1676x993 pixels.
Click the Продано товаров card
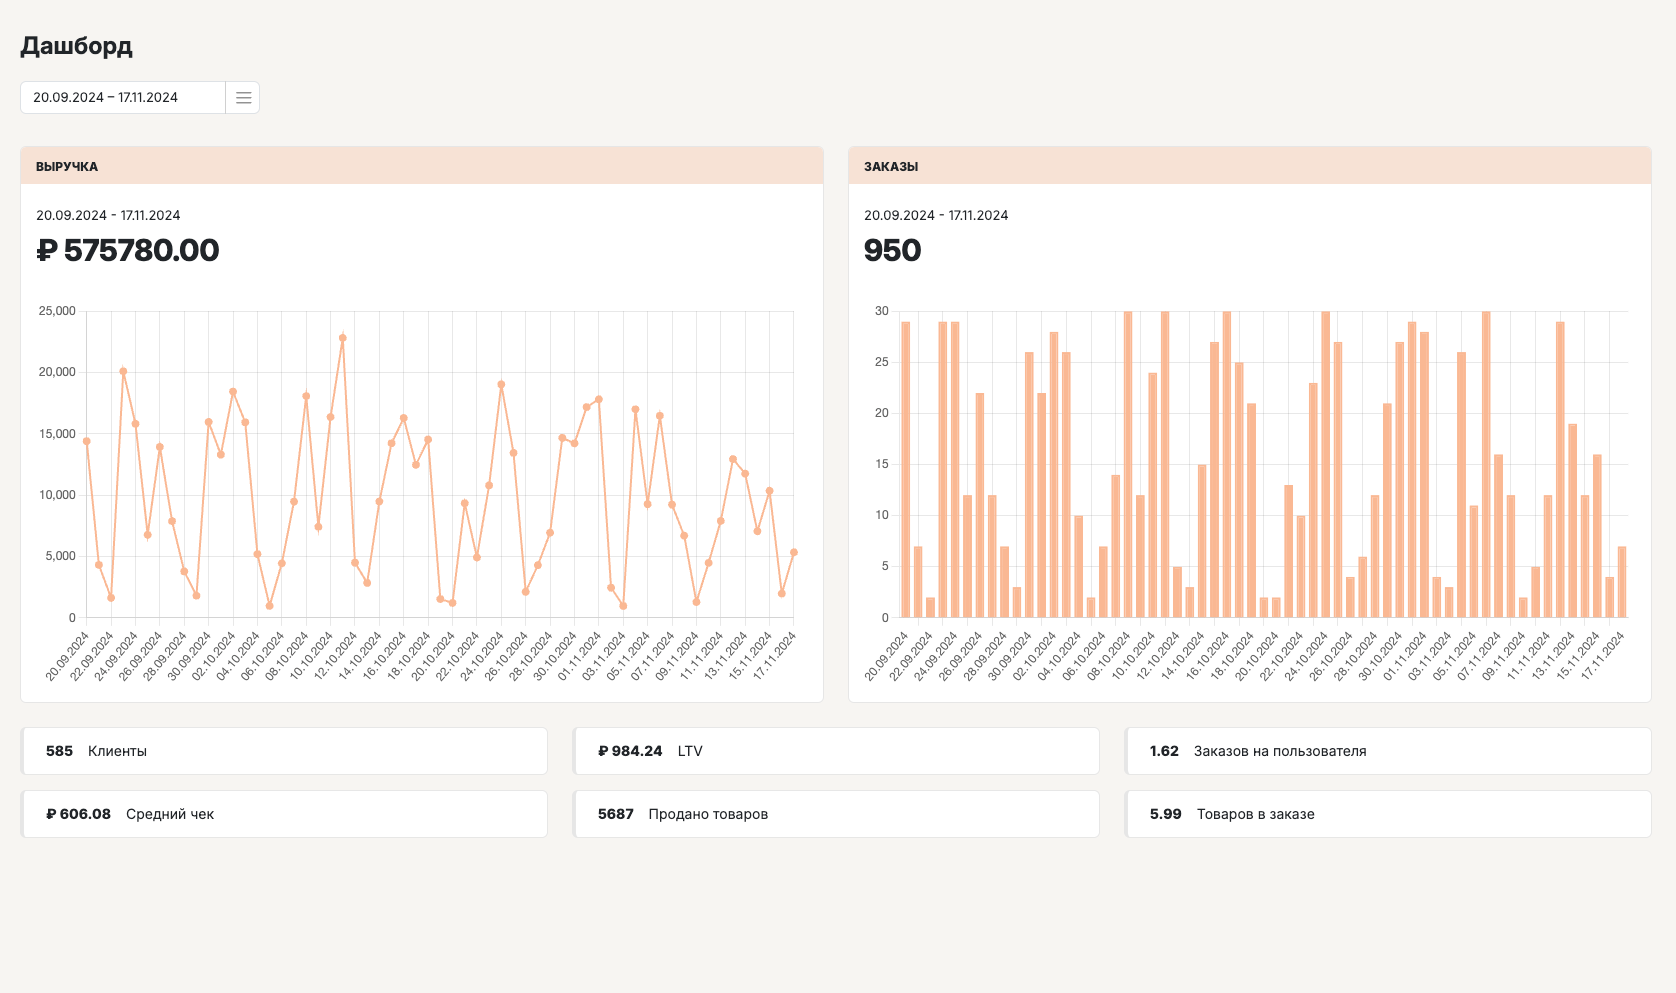tap(836, 814)
